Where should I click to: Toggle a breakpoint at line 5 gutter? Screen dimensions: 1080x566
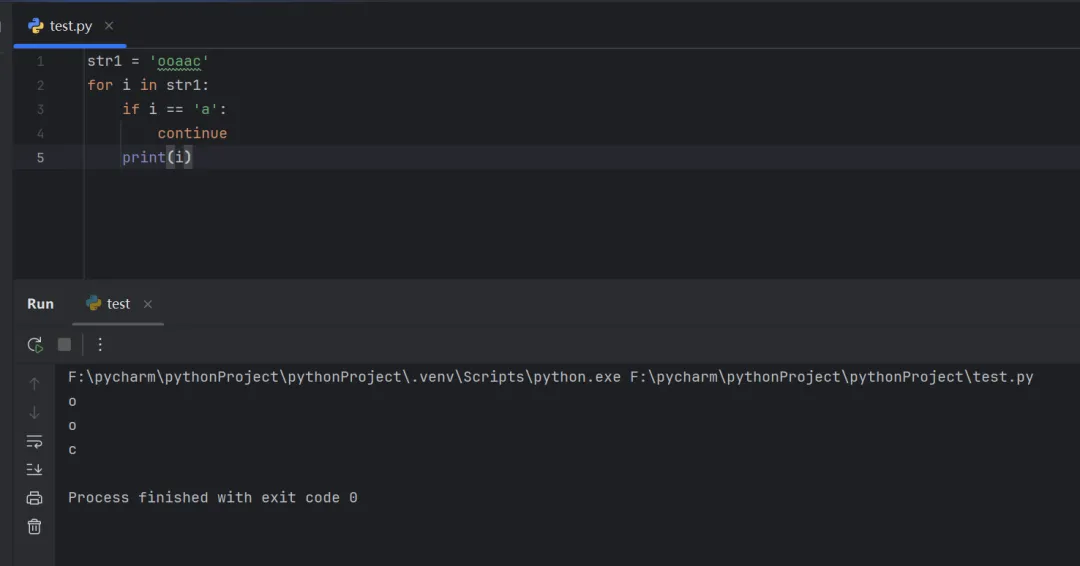40,157
